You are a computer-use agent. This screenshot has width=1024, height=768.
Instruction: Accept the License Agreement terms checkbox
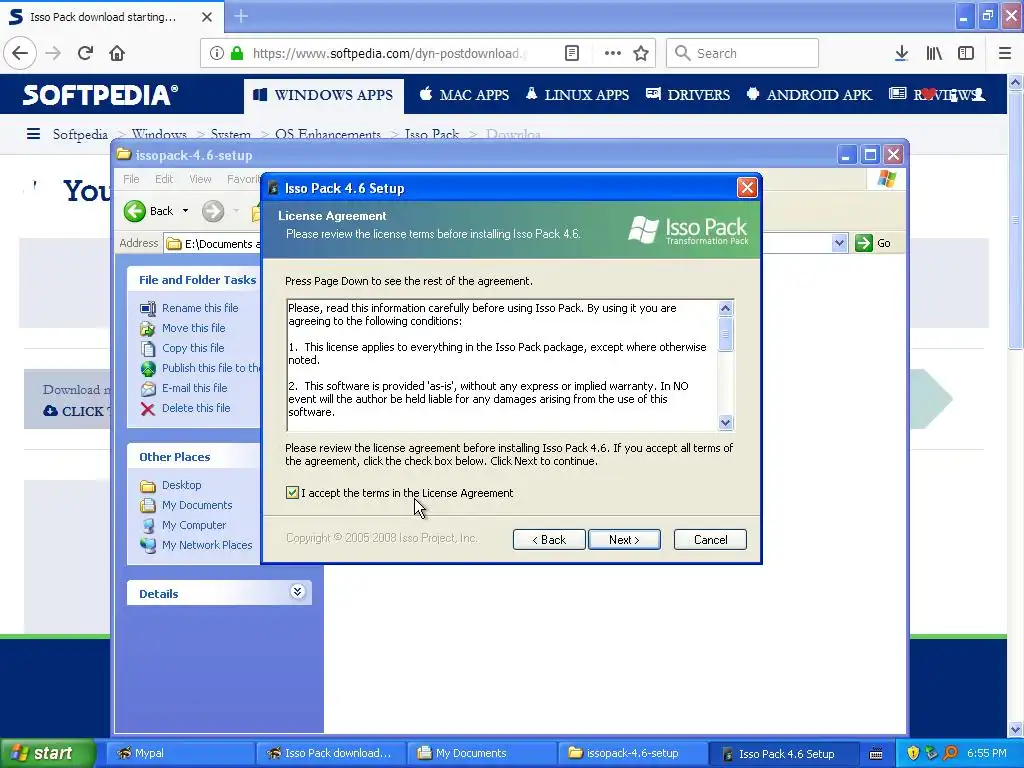pyautogui.click(x=292, y=492)
